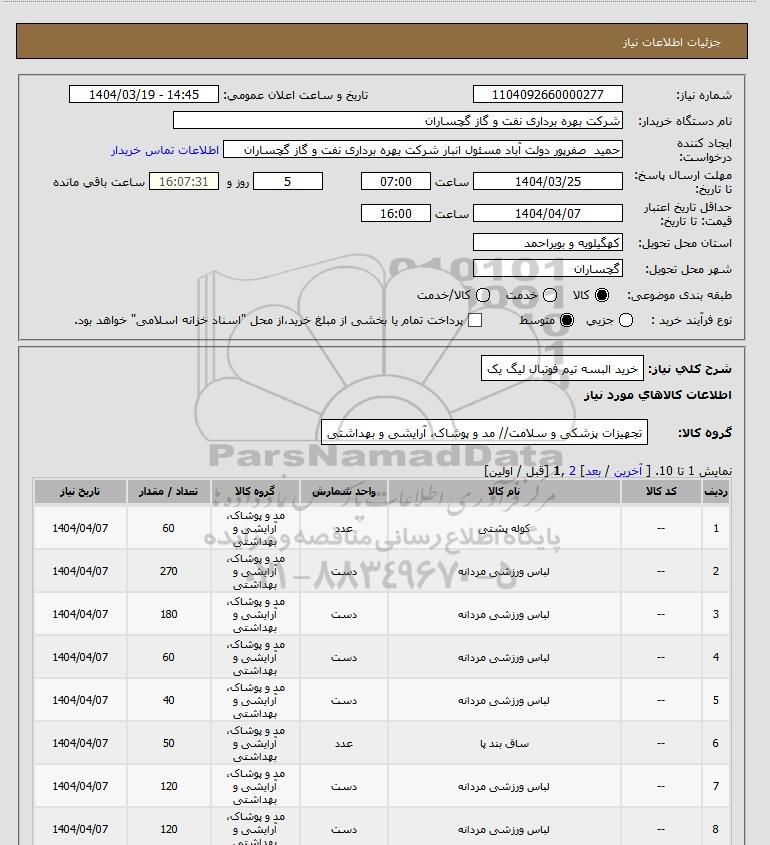Select the unit عدد cell in row 1
This screenshot has width=770, height=845.
point(344,528)
